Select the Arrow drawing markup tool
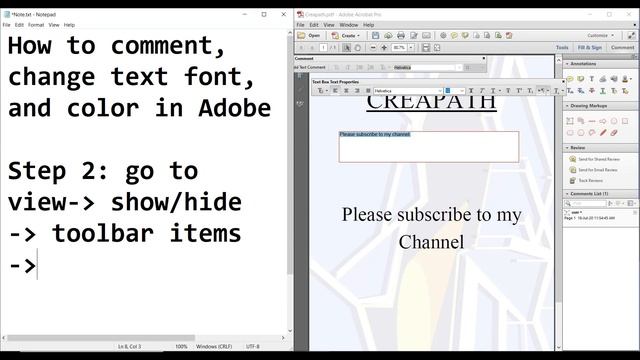 (603, 121)
